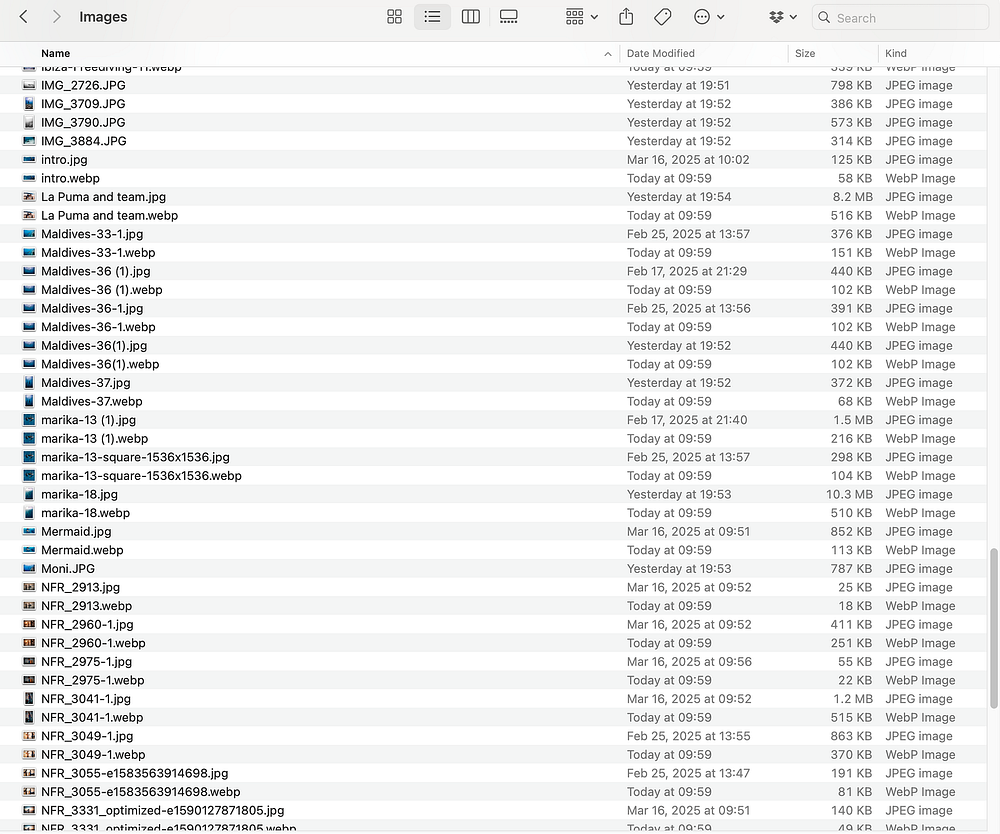Select Maldives-36 (1).webp file name
The image size is (1000, 834).
click(x=102, y=289)
